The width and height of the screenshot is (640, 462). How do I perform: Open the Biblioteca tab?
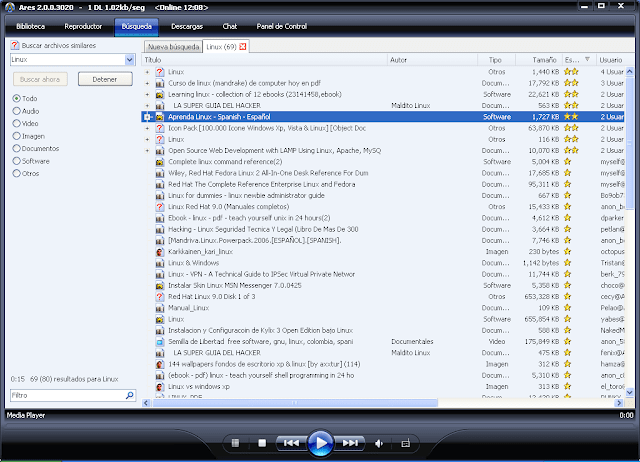[31, 27]
